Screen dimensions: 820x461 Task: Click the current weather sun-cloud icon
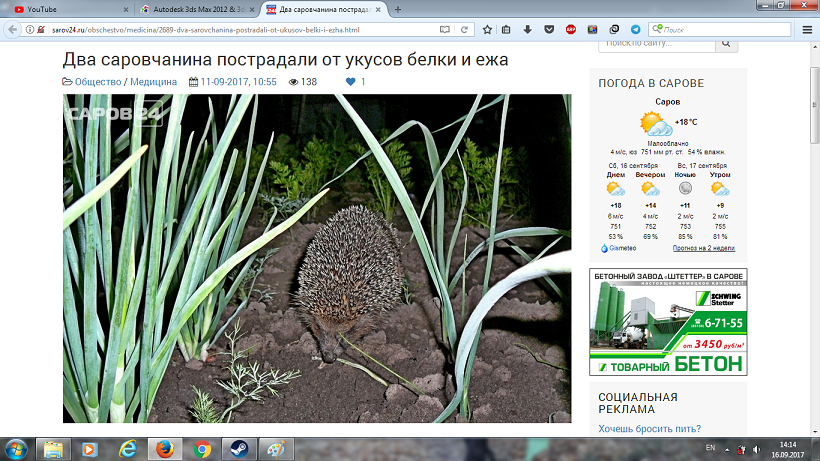coord(656,124)
